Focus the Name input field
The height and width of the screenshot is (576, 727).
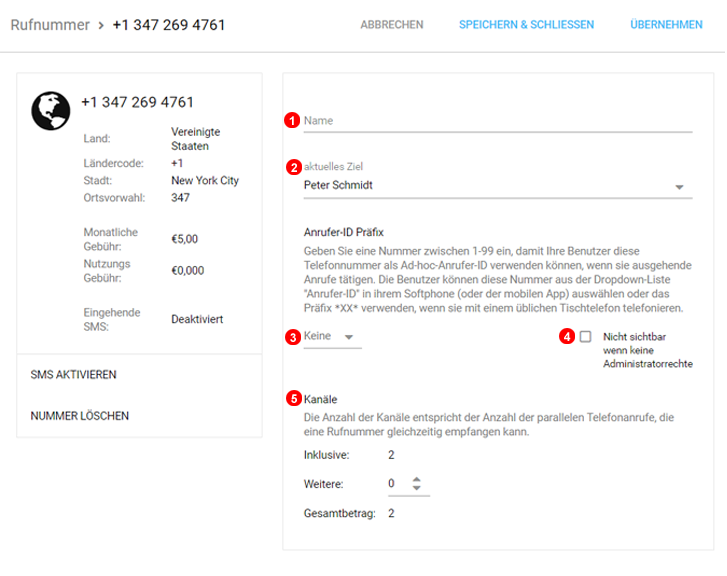497,121
